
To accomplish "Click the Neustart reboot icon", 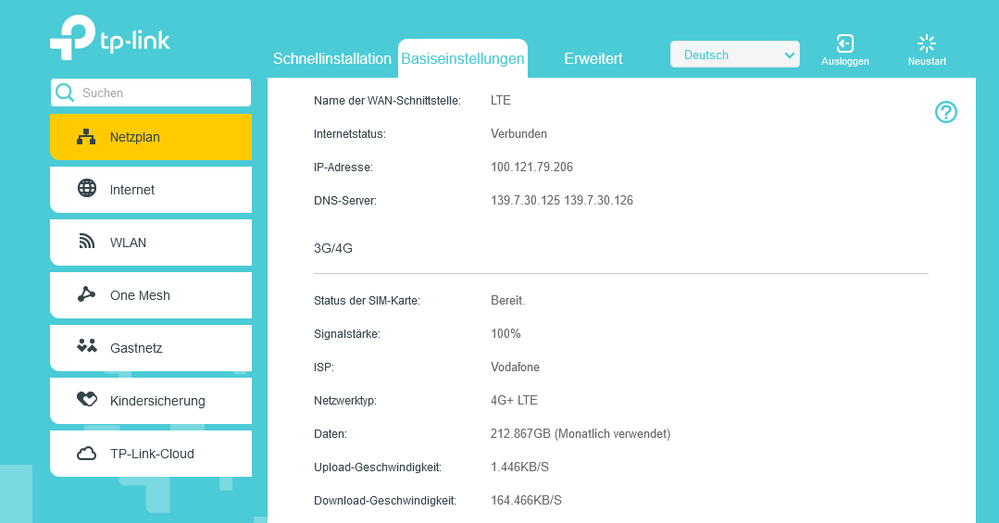I will click(926, 43).
